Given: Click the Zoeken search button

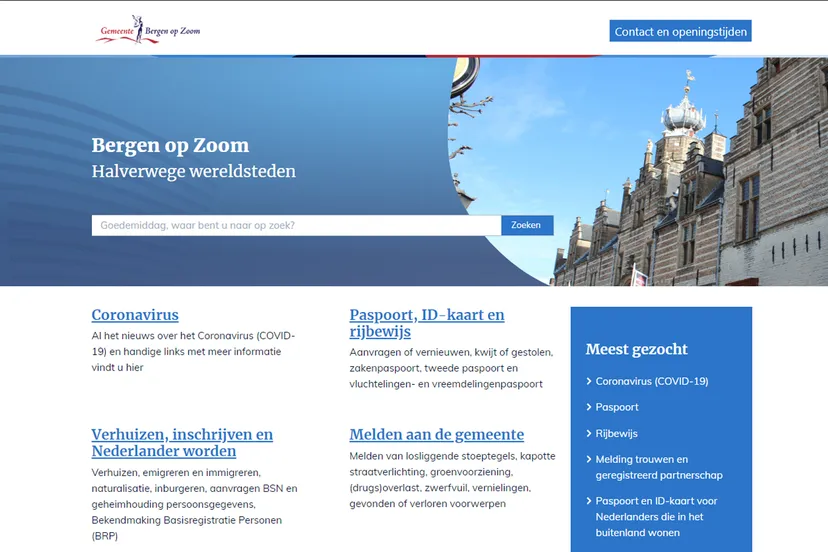Looking at the screenshot, I should [x=527, y=225].
